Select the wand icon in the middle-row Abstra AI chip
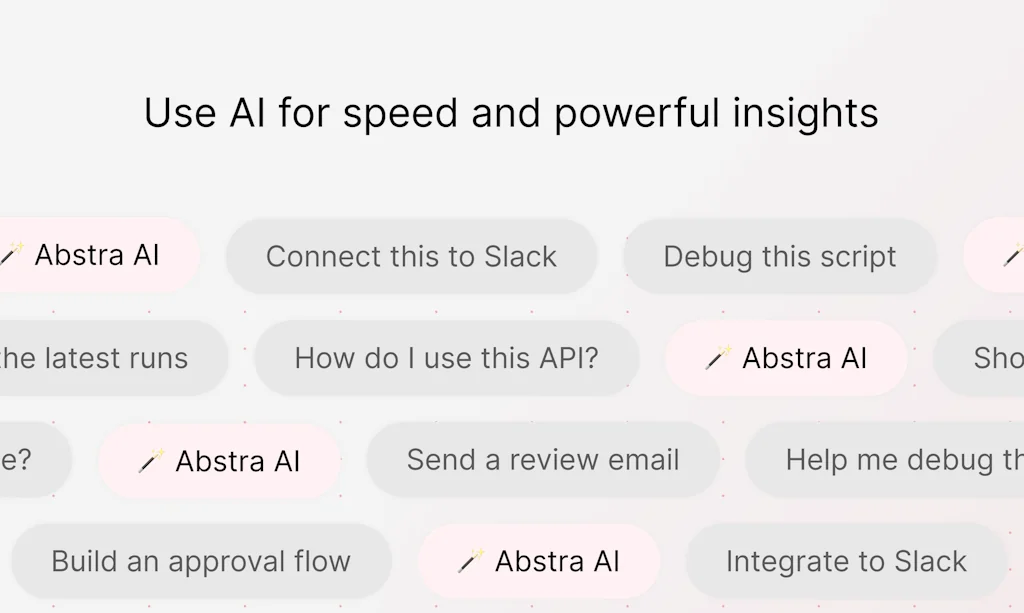Image resolution: width=1024 pixels, height=613 pixels. 716,358
